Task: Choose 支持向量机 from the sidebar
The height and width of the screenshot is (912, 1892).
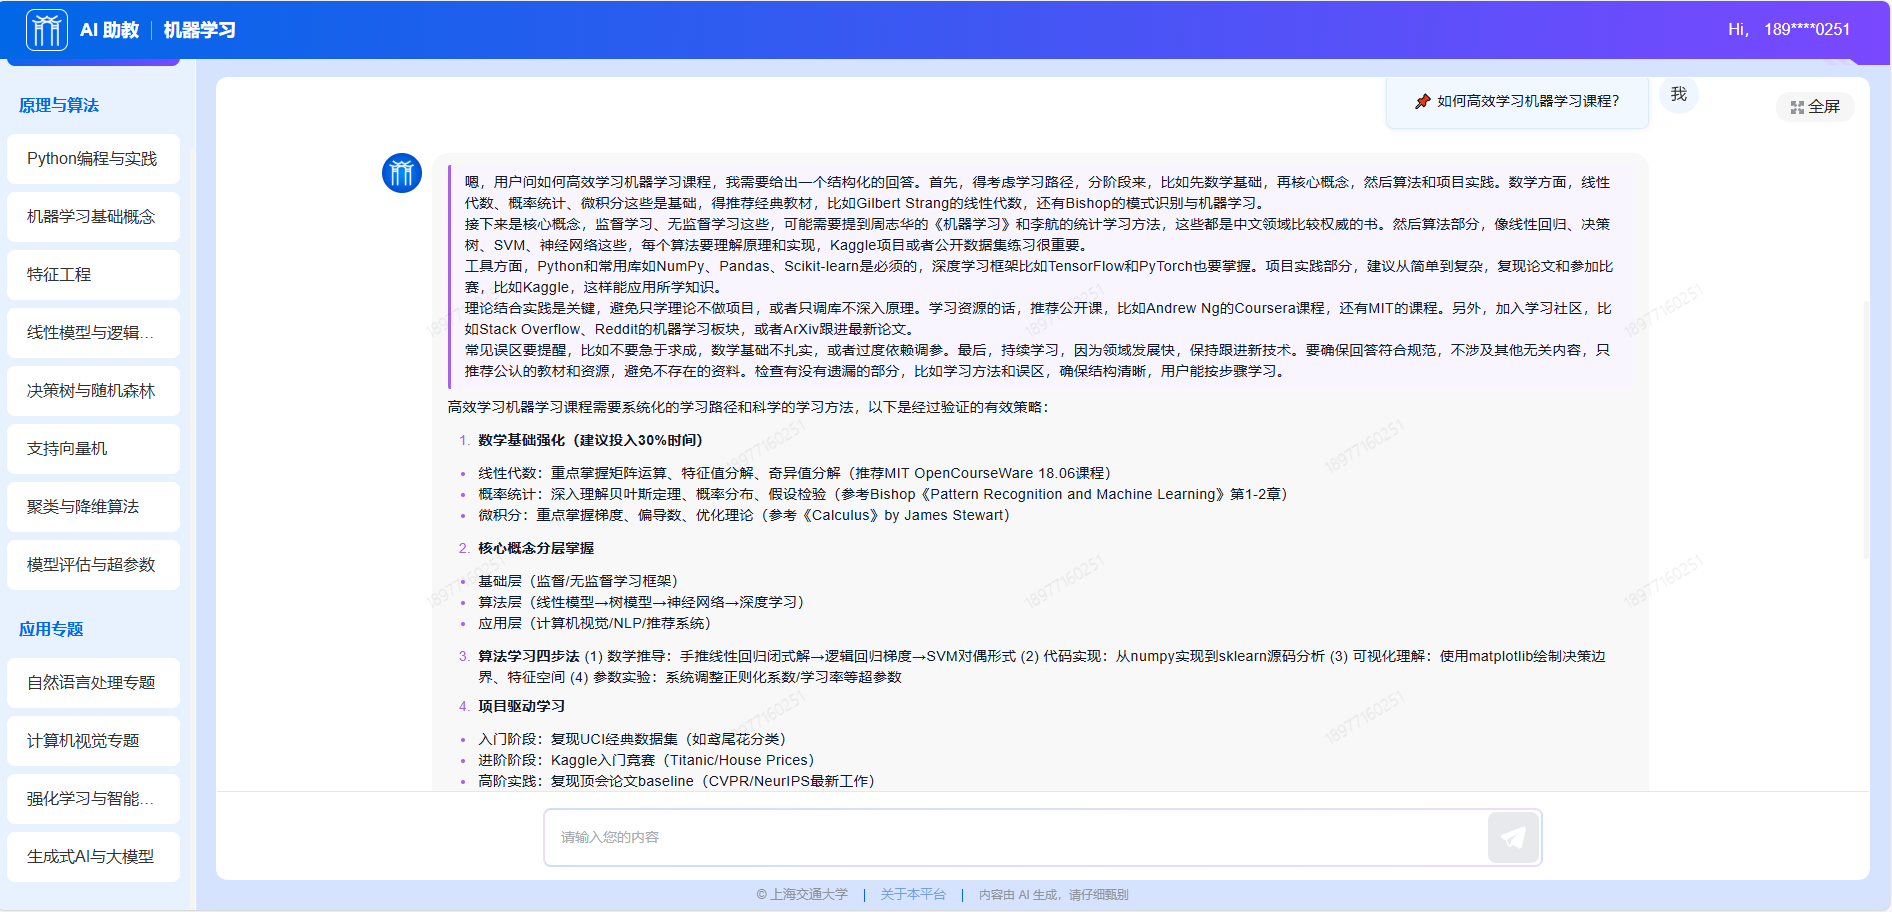Action: pyautogui.click(x=93, y=449)
